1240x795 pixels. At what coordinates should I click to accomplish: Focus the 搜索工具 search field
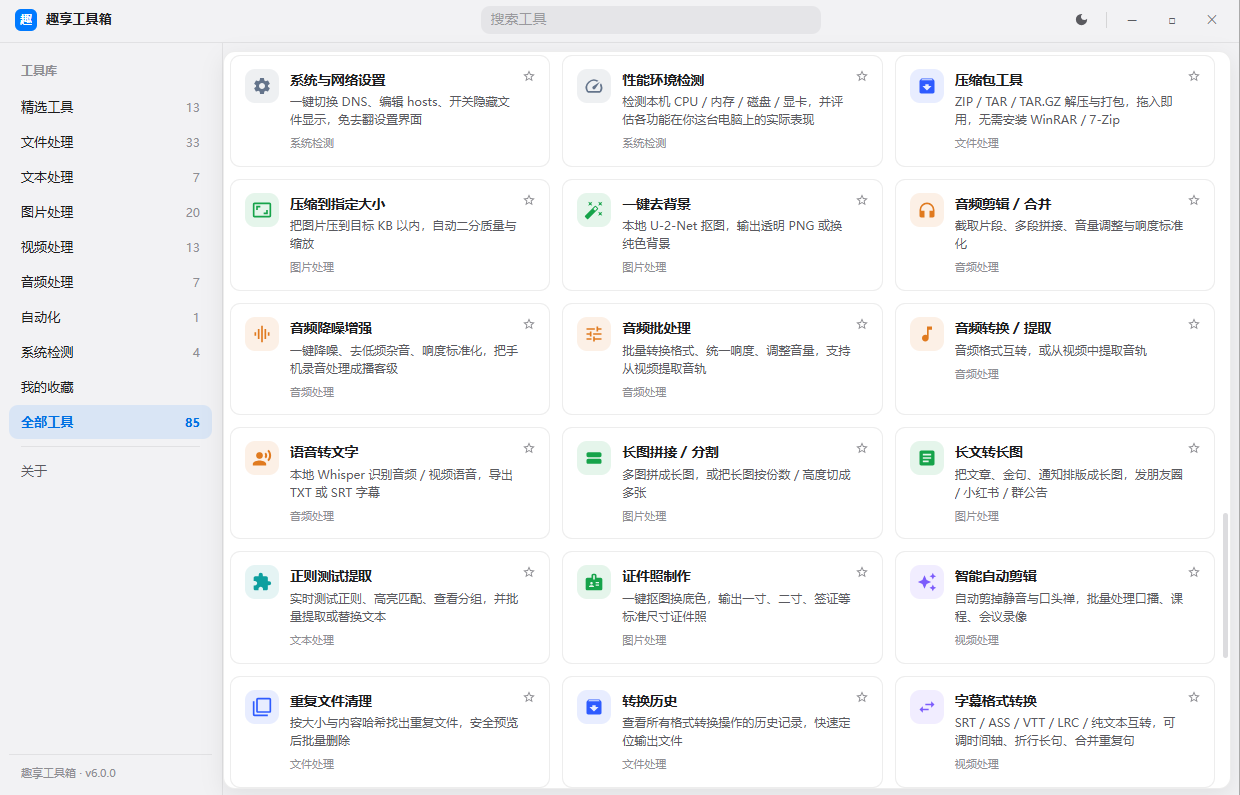pyautogui.click(x=651, y=19)
